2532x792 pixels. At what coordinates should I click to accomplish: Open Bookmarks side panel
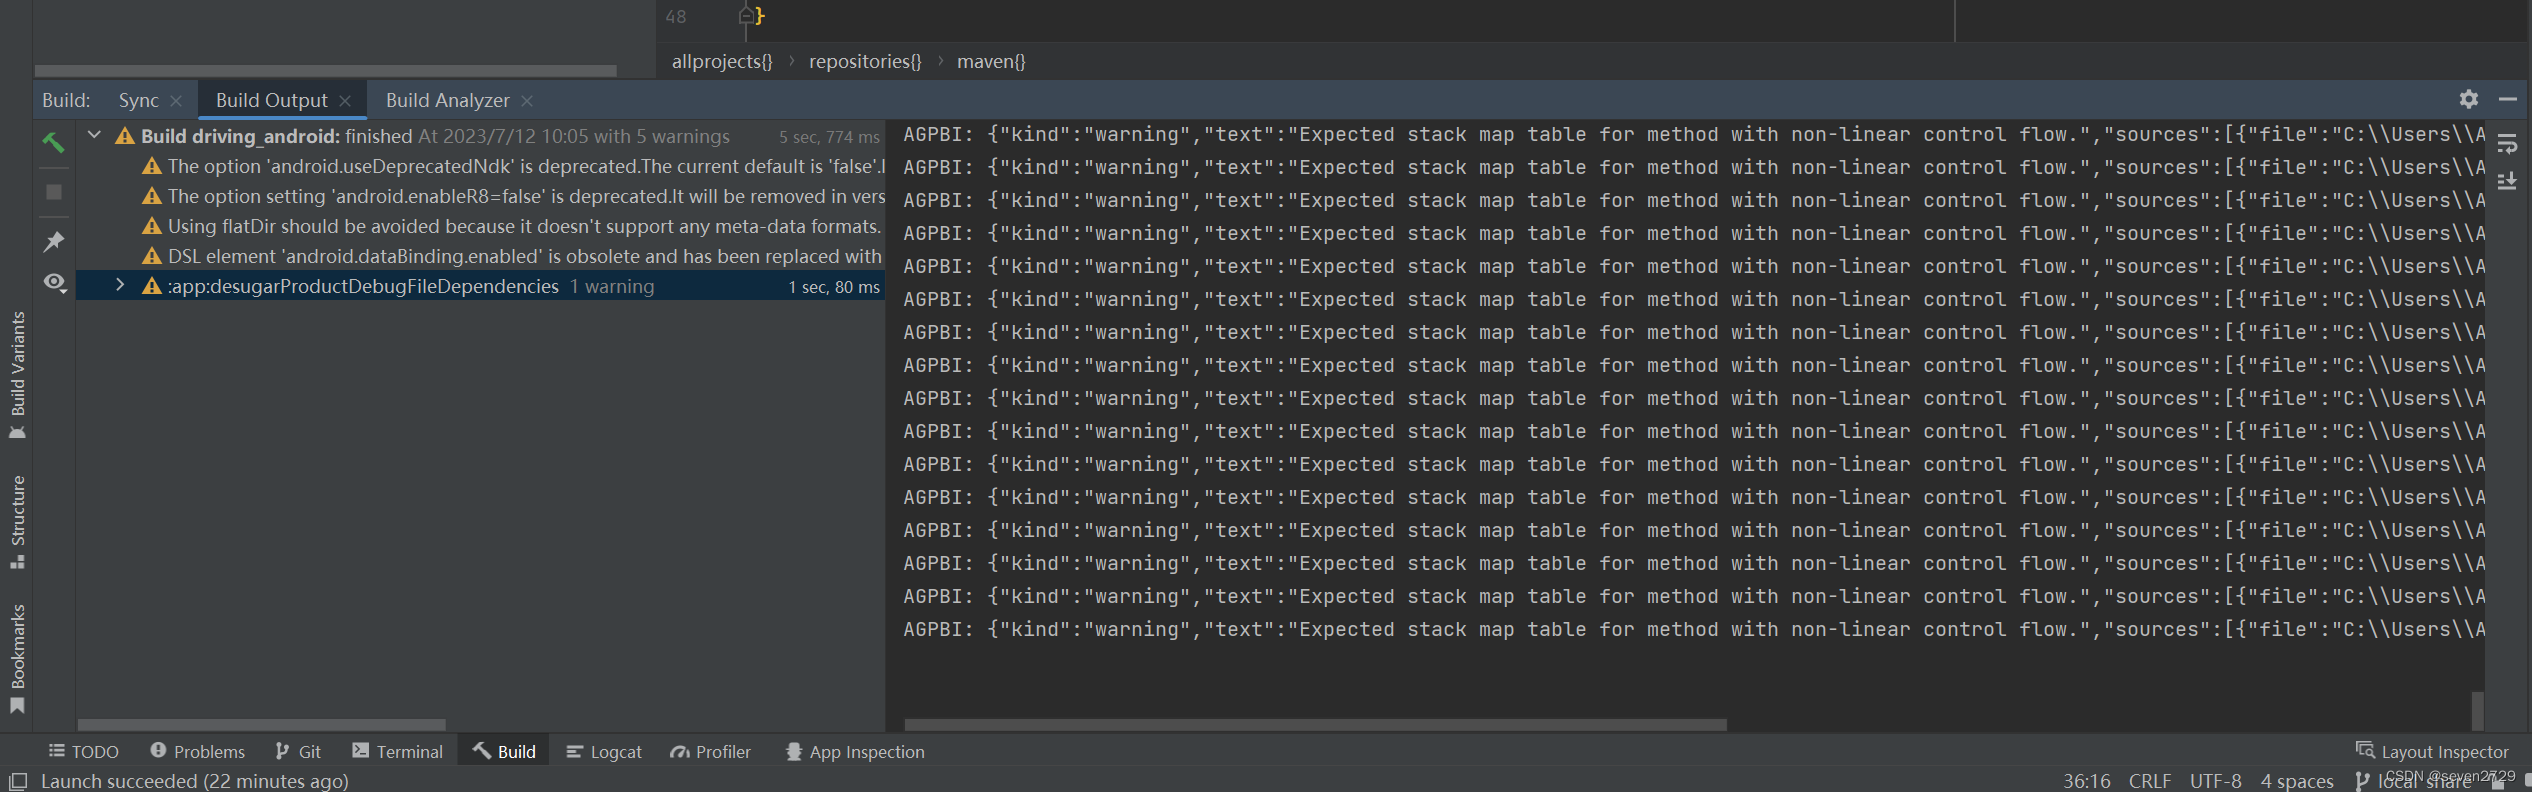point(17,659)
